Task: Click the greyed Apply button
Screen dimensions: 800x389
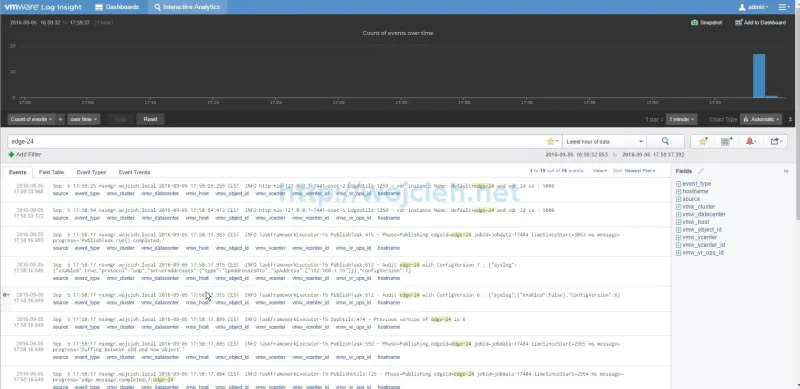Action: pyautogui.click(x=121, y=119)
